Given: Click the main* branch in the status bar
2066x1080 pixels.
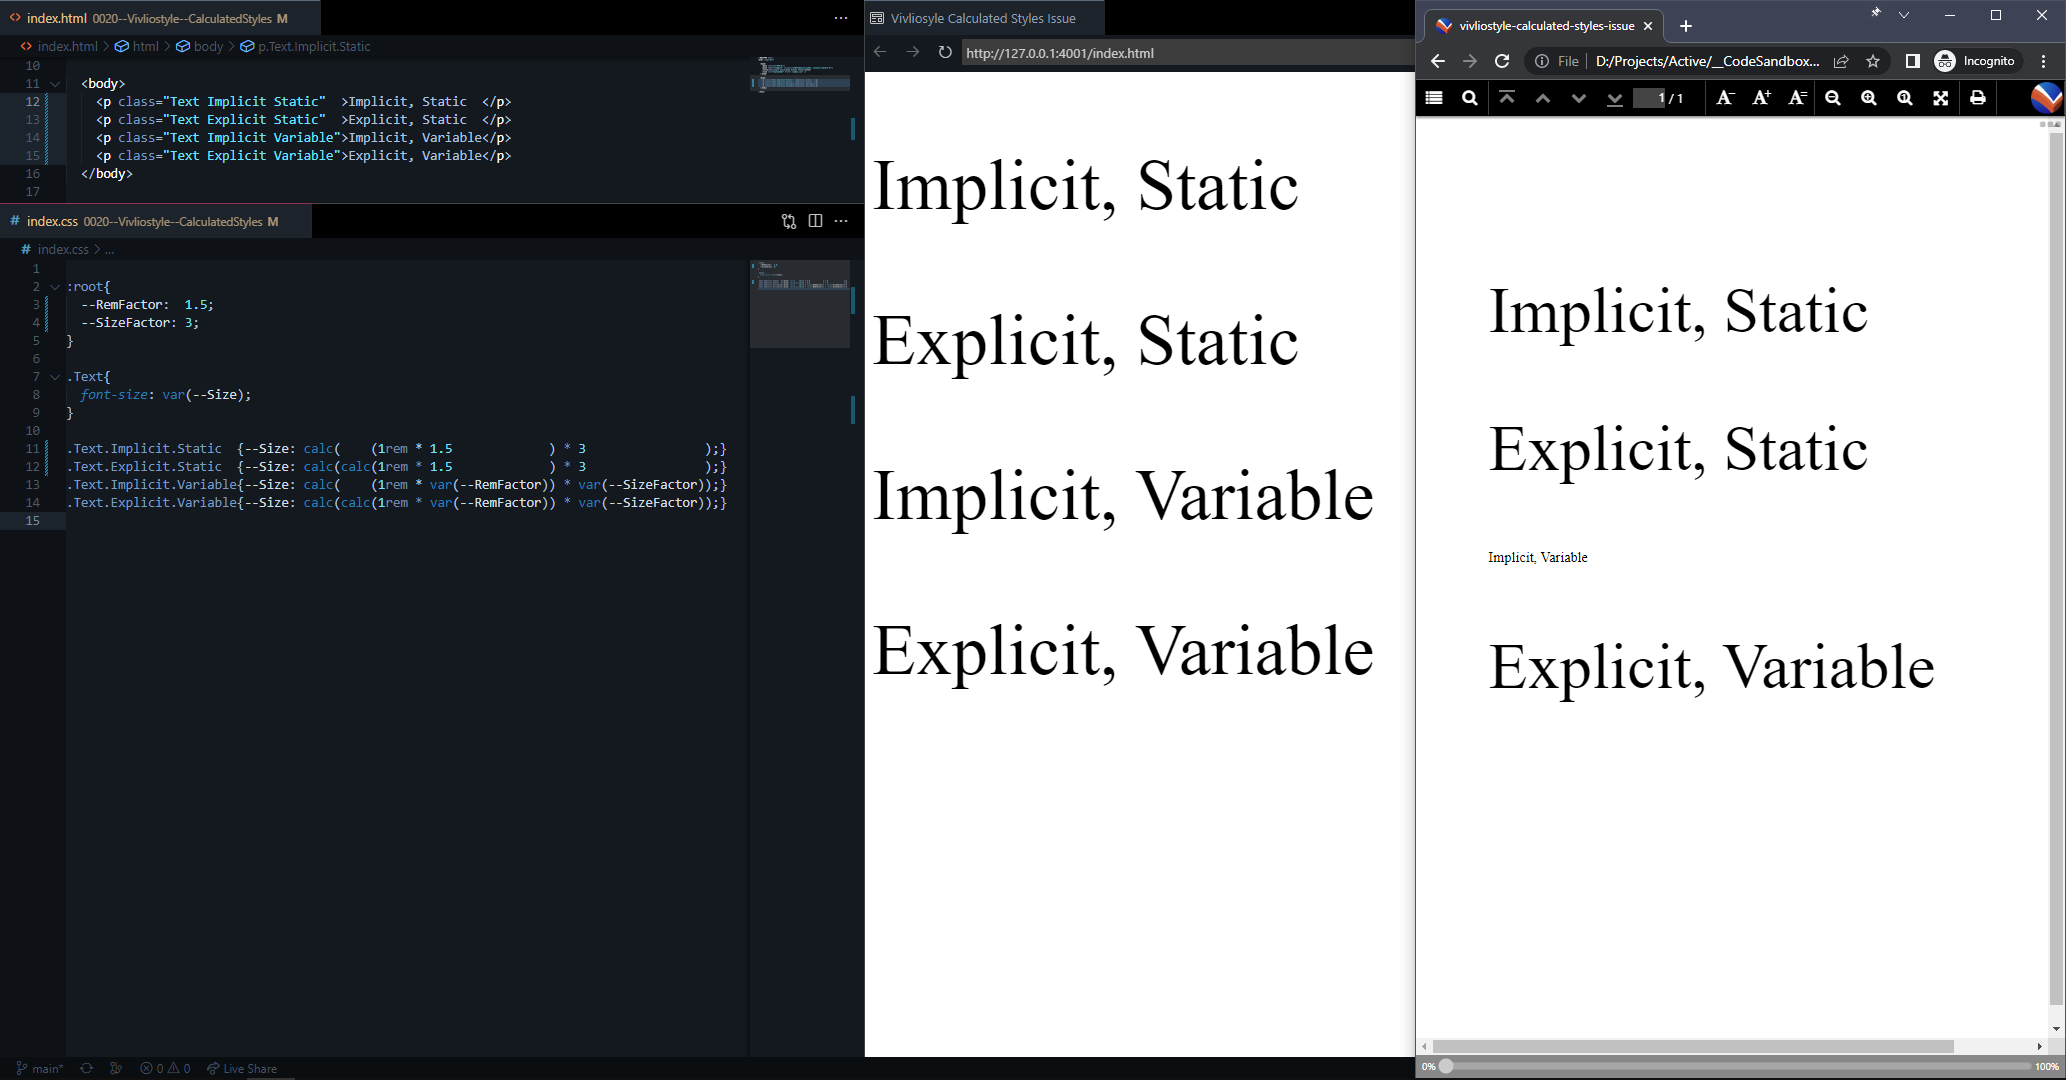Looking at the screenshot, I should click(x=43, y=1068).
